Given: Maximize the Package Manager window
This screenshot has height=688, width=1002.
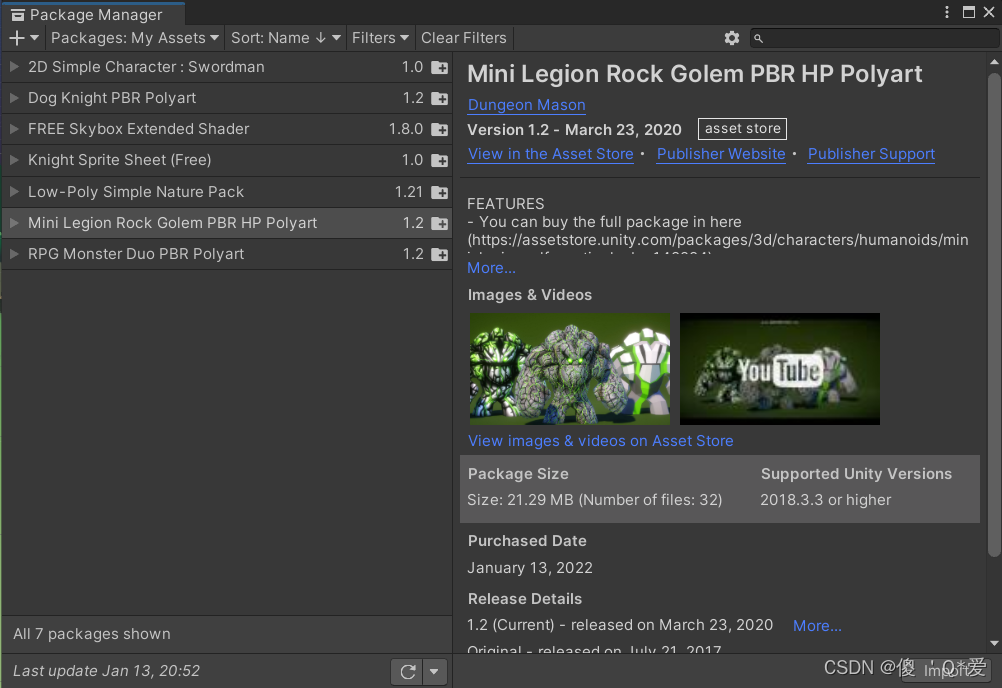Looking at the screenshot, I should point(969,12).
